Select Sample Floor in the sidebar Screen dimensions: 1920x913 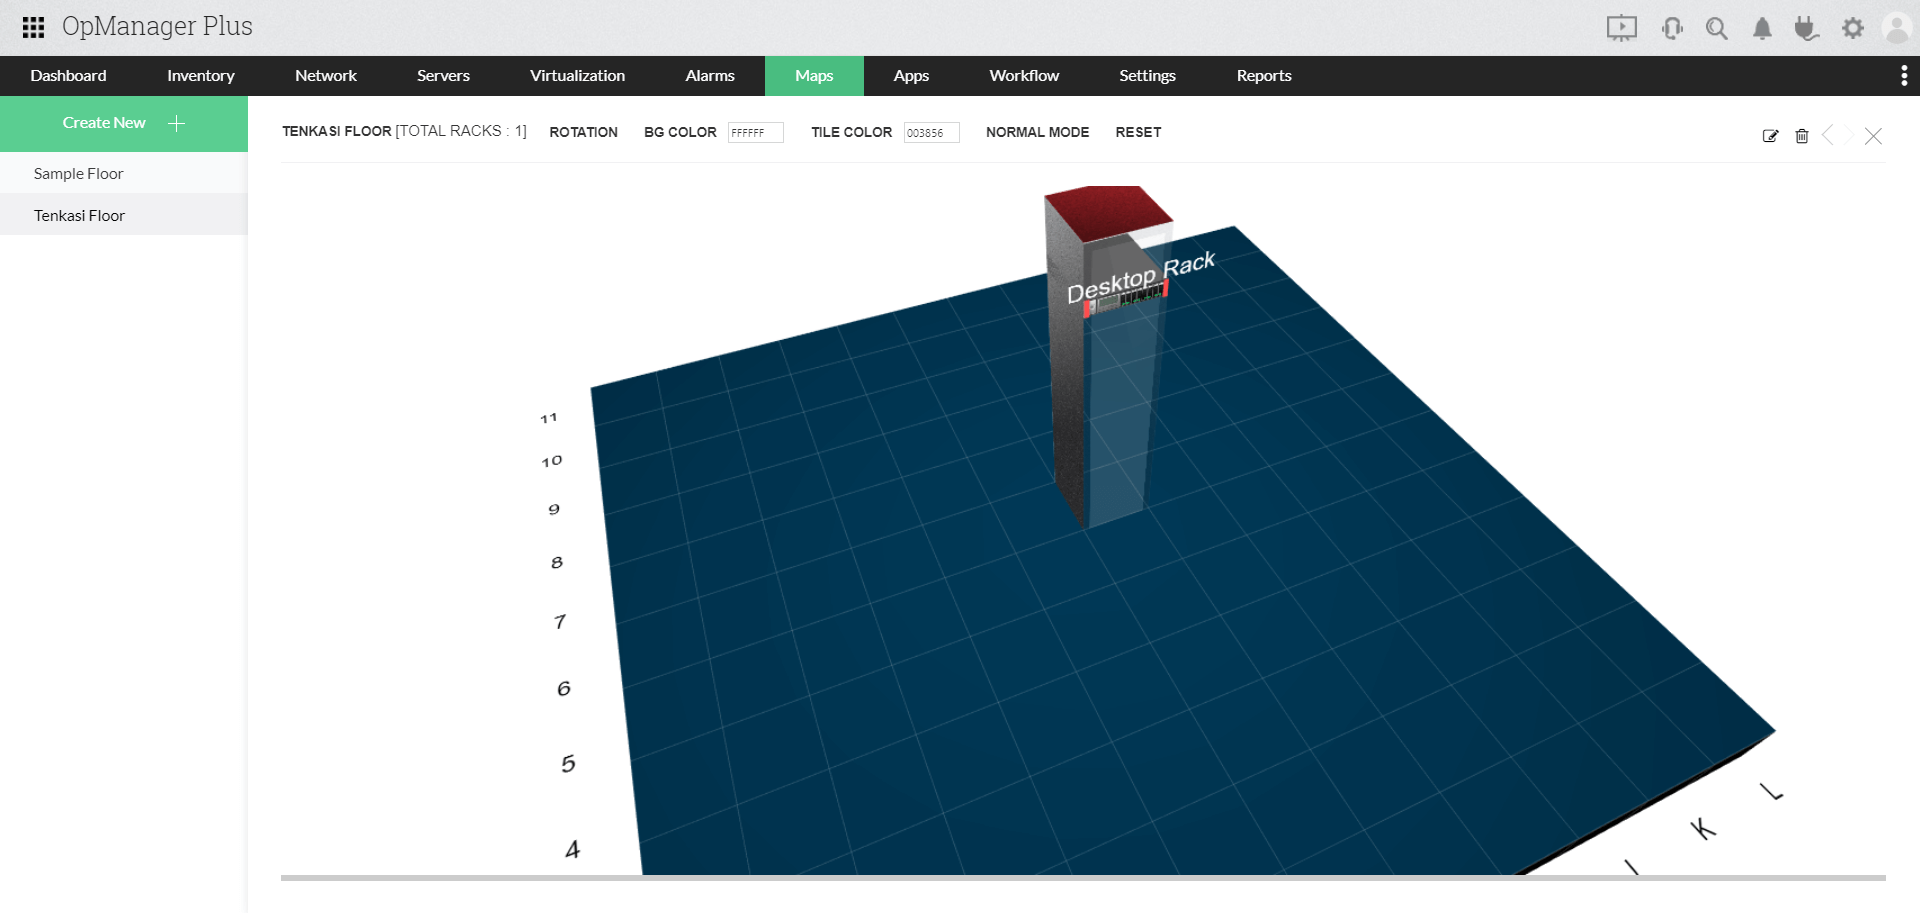pyautogui.click(x=78, y=172)
